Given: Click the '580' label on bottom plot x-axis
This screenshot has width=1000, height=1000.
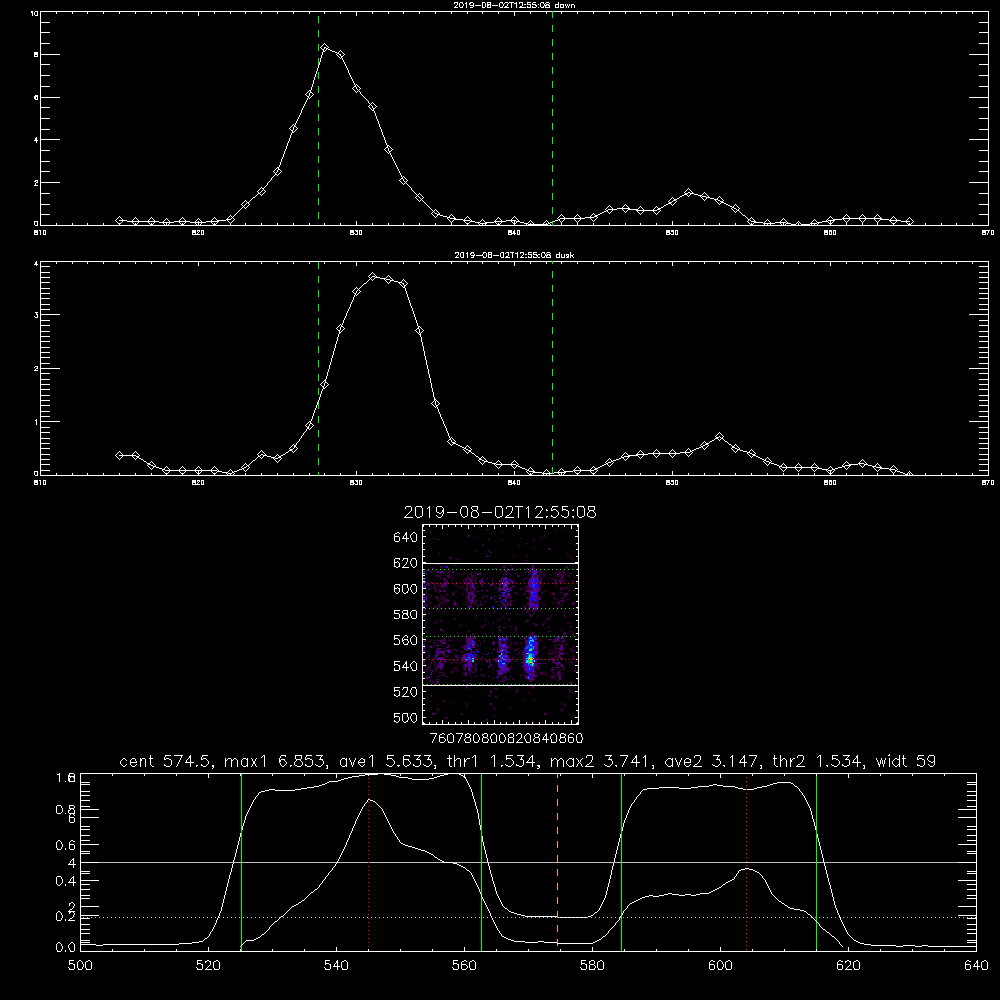Looking at the screenshot, I should (592, 966).
